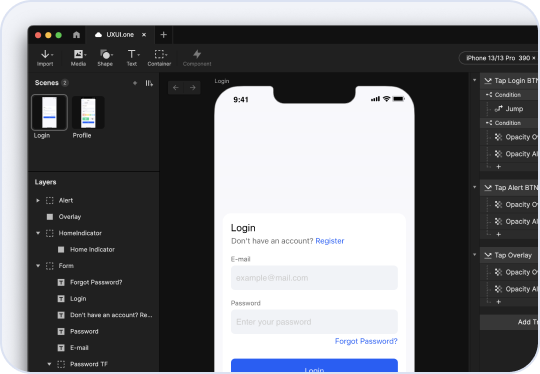Select the Shape tool
540x374 pixels.
105,58
